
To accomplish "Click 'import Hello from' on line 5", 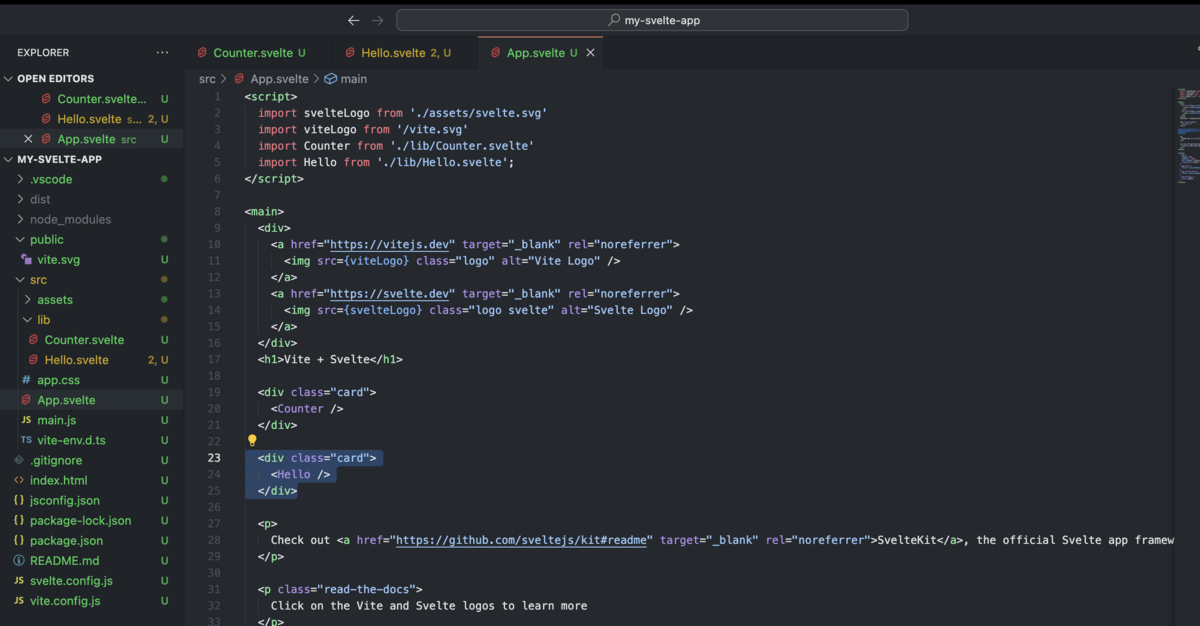I will [x=314, y=162].
